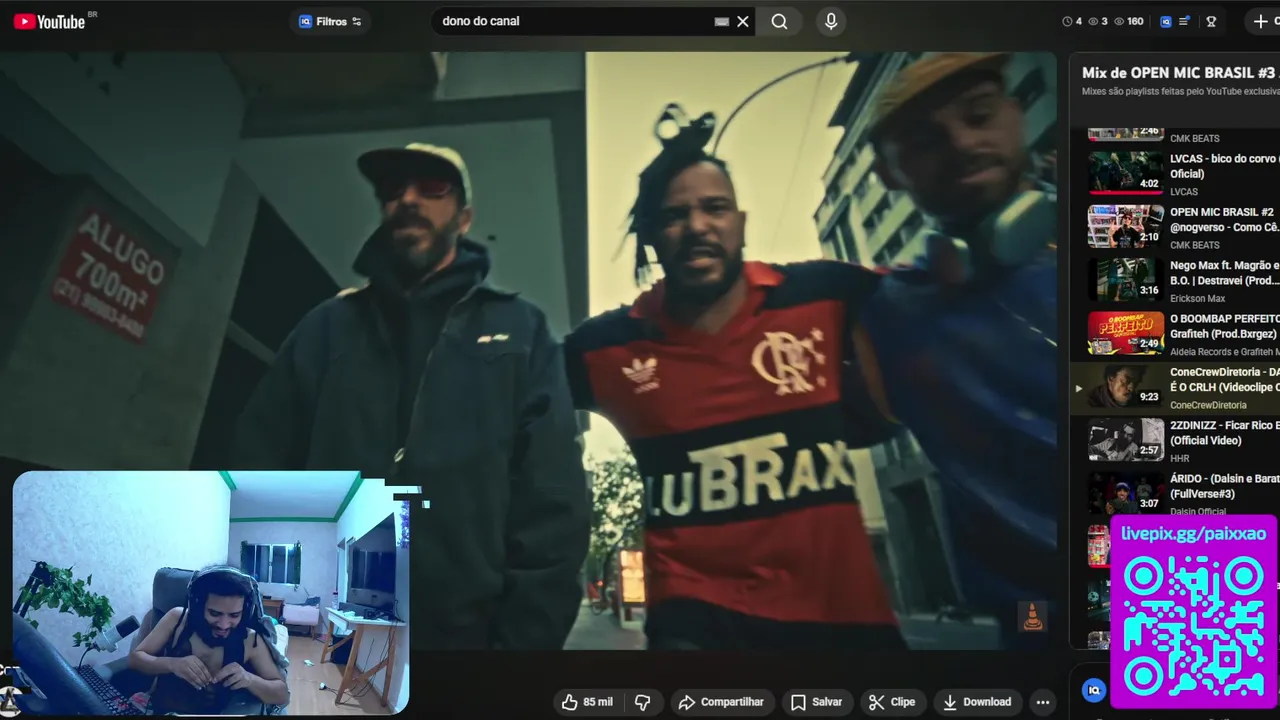The height and width of the screenshot is (720, 1280).
Task: Open the Filtros filter options
Action: click(x=330, y=21)
